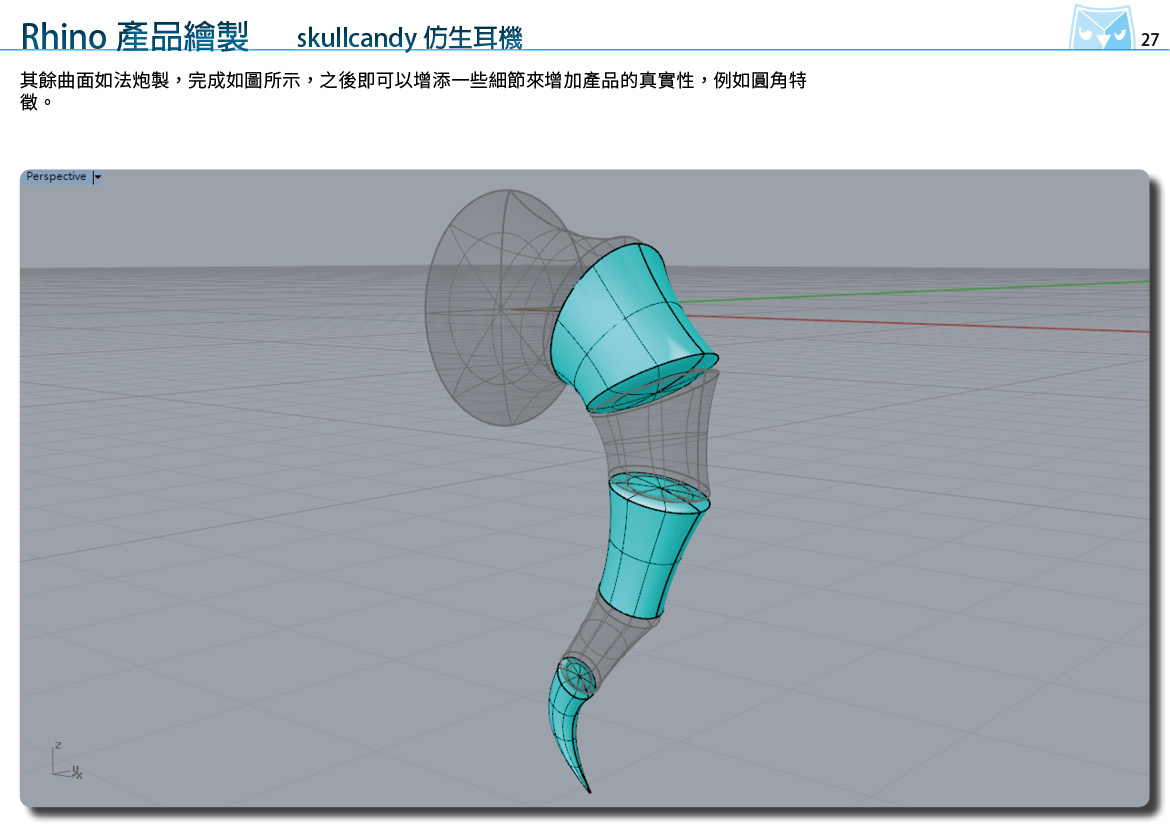This screenshot has width=1170, height=827.
Task: Click the paragraph starting with "其餘曲面如法炮製"
Action: [x=413, y=90]
